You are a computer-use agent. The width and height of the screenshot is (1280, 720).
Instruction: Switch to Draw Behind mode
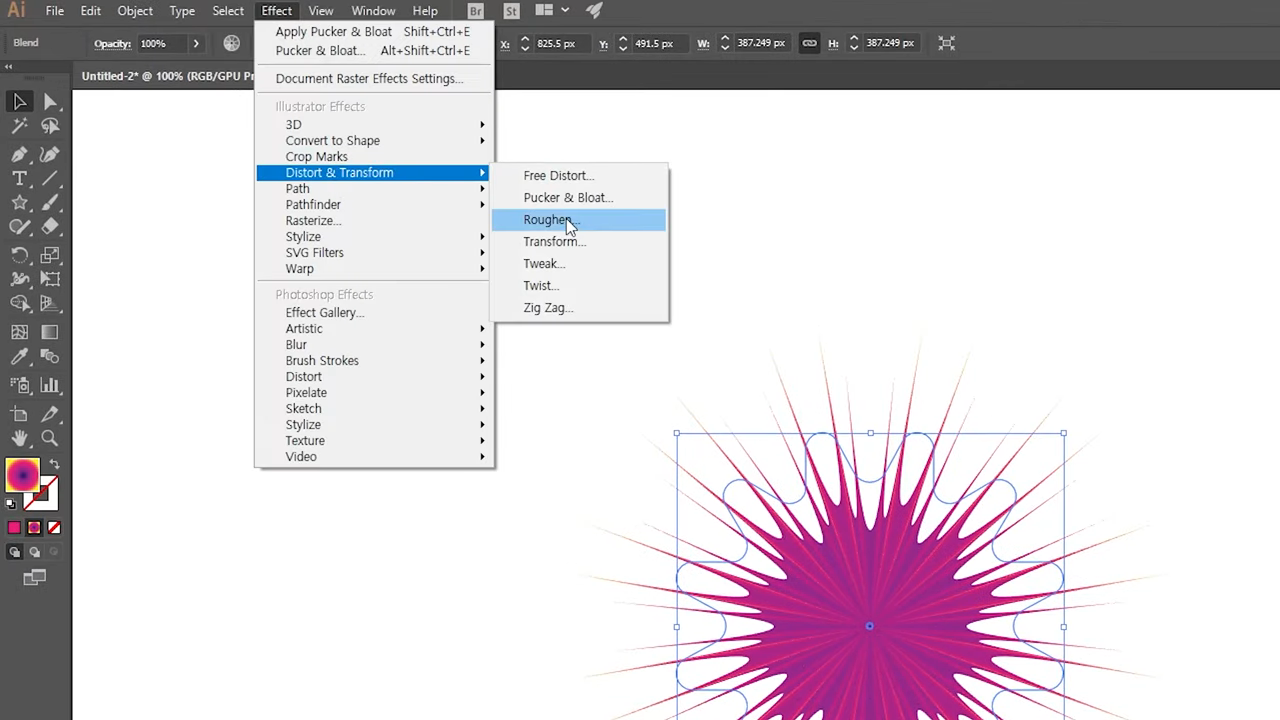tap(34, 552)
